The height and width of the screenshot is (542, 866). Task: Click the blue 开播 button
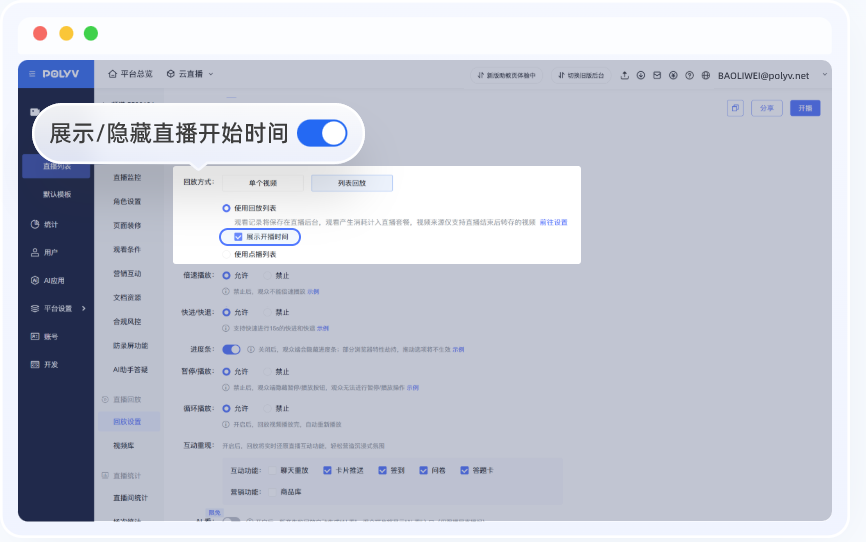[x=805, y=108]
